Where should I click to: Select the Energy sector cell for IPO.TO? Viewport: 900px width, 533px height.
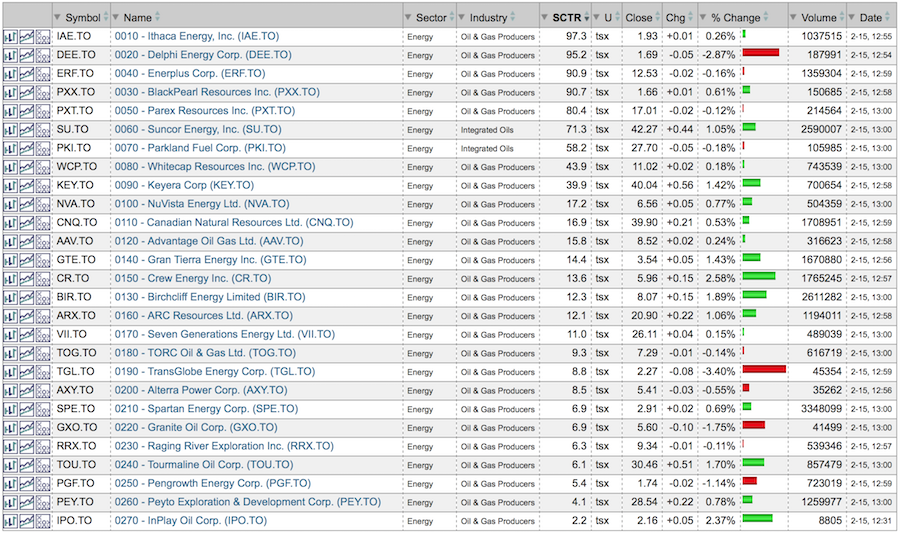[x=420, y=522]
